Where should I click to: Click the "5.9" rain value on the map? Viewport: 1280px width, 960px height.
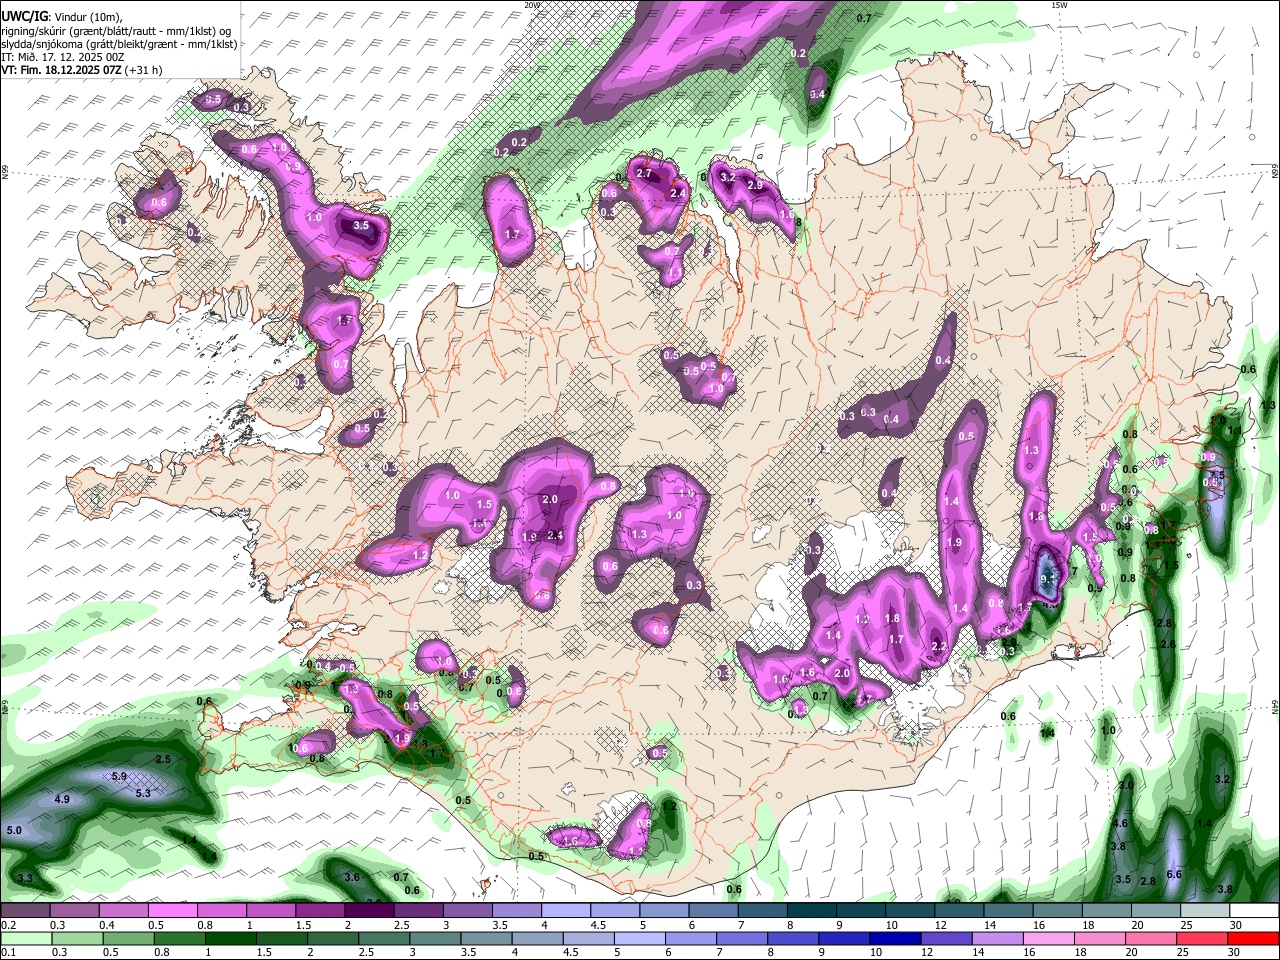119,777
